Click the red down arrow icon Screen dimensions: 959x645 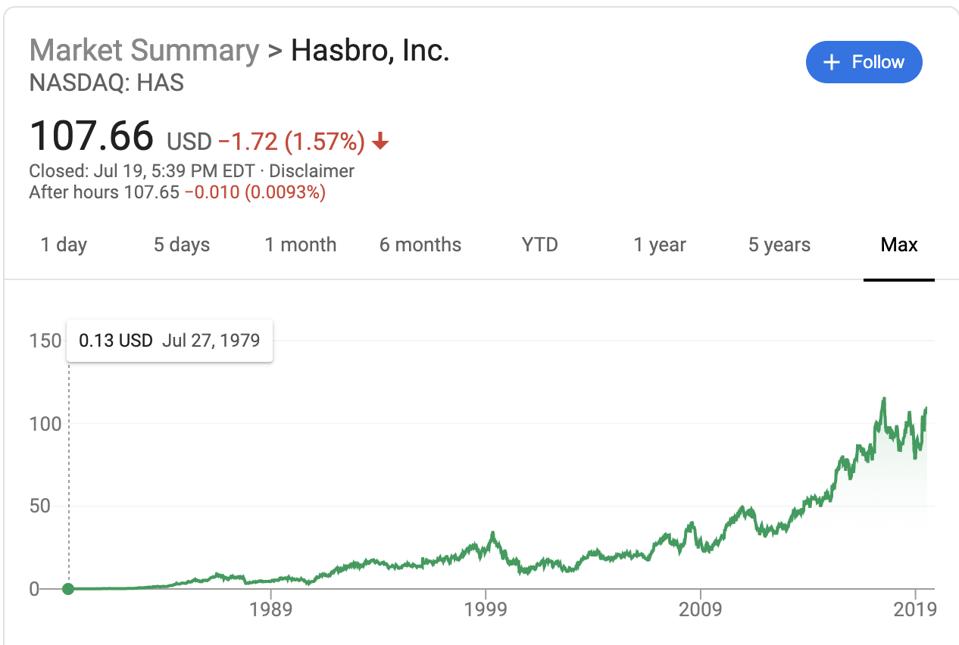(380, 142)
